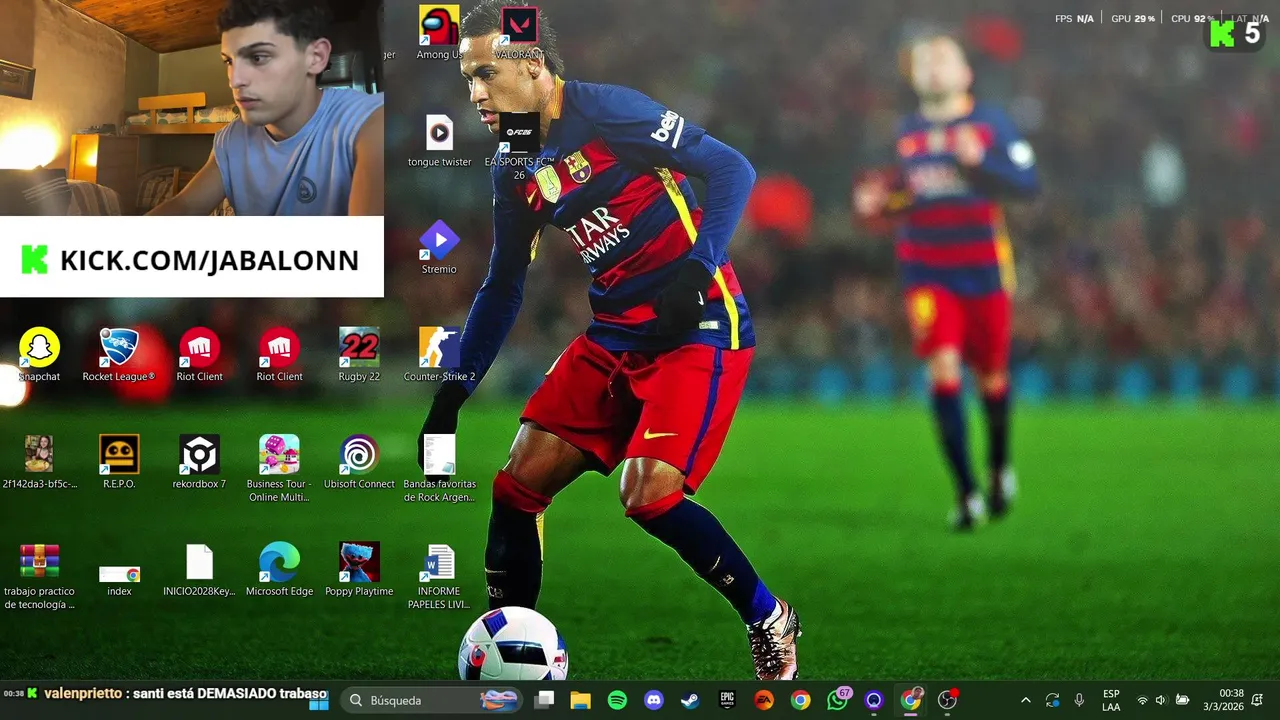Open Steam from the taskbar
1280x720 pixels.
pos(690,700)
